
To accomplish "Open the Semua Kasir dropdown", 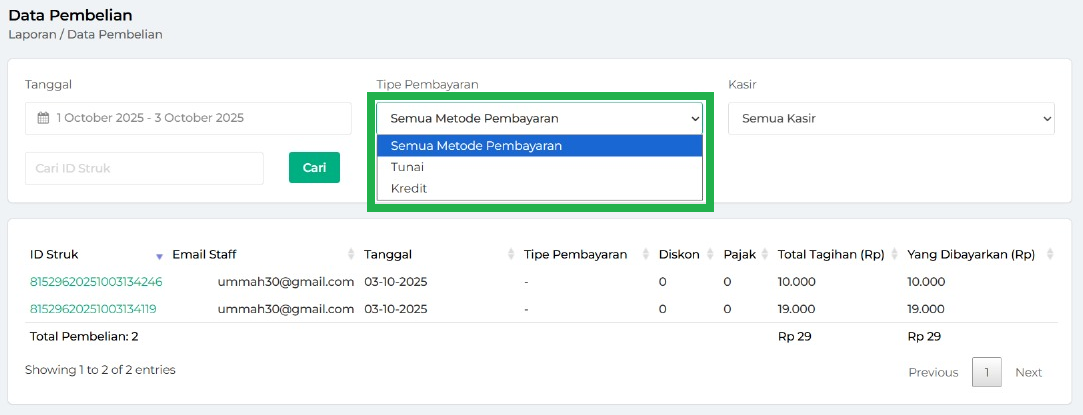I will 890,118.
